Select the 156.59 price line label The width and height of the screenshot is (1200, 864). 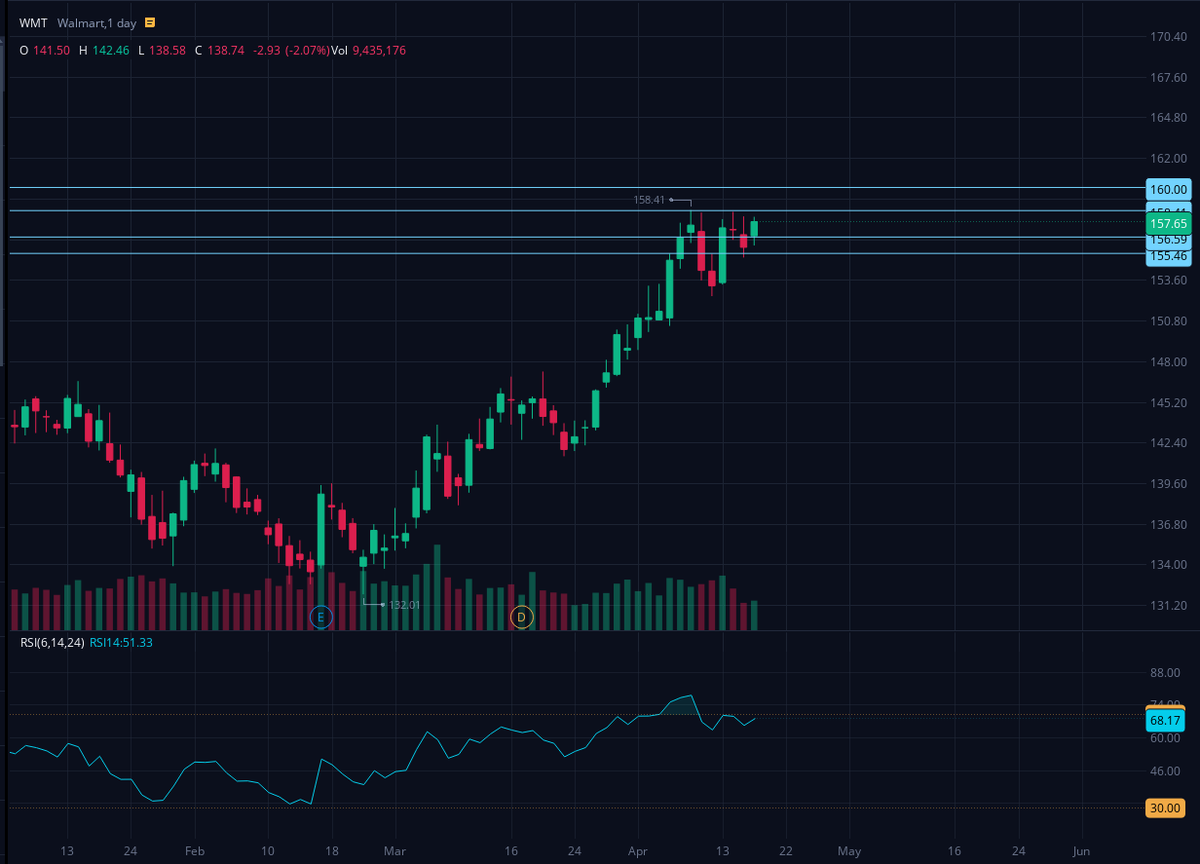[1168, 240]
